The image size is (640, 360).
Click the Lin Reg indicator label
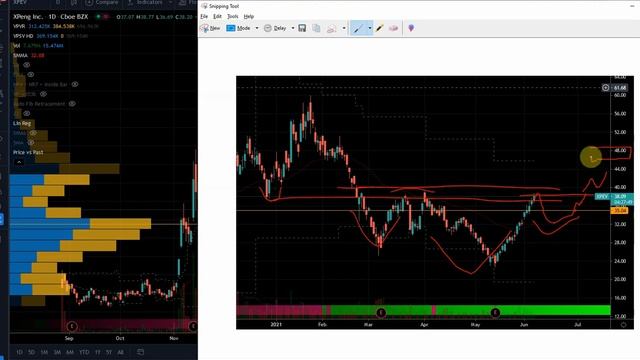tap(22, 123)
